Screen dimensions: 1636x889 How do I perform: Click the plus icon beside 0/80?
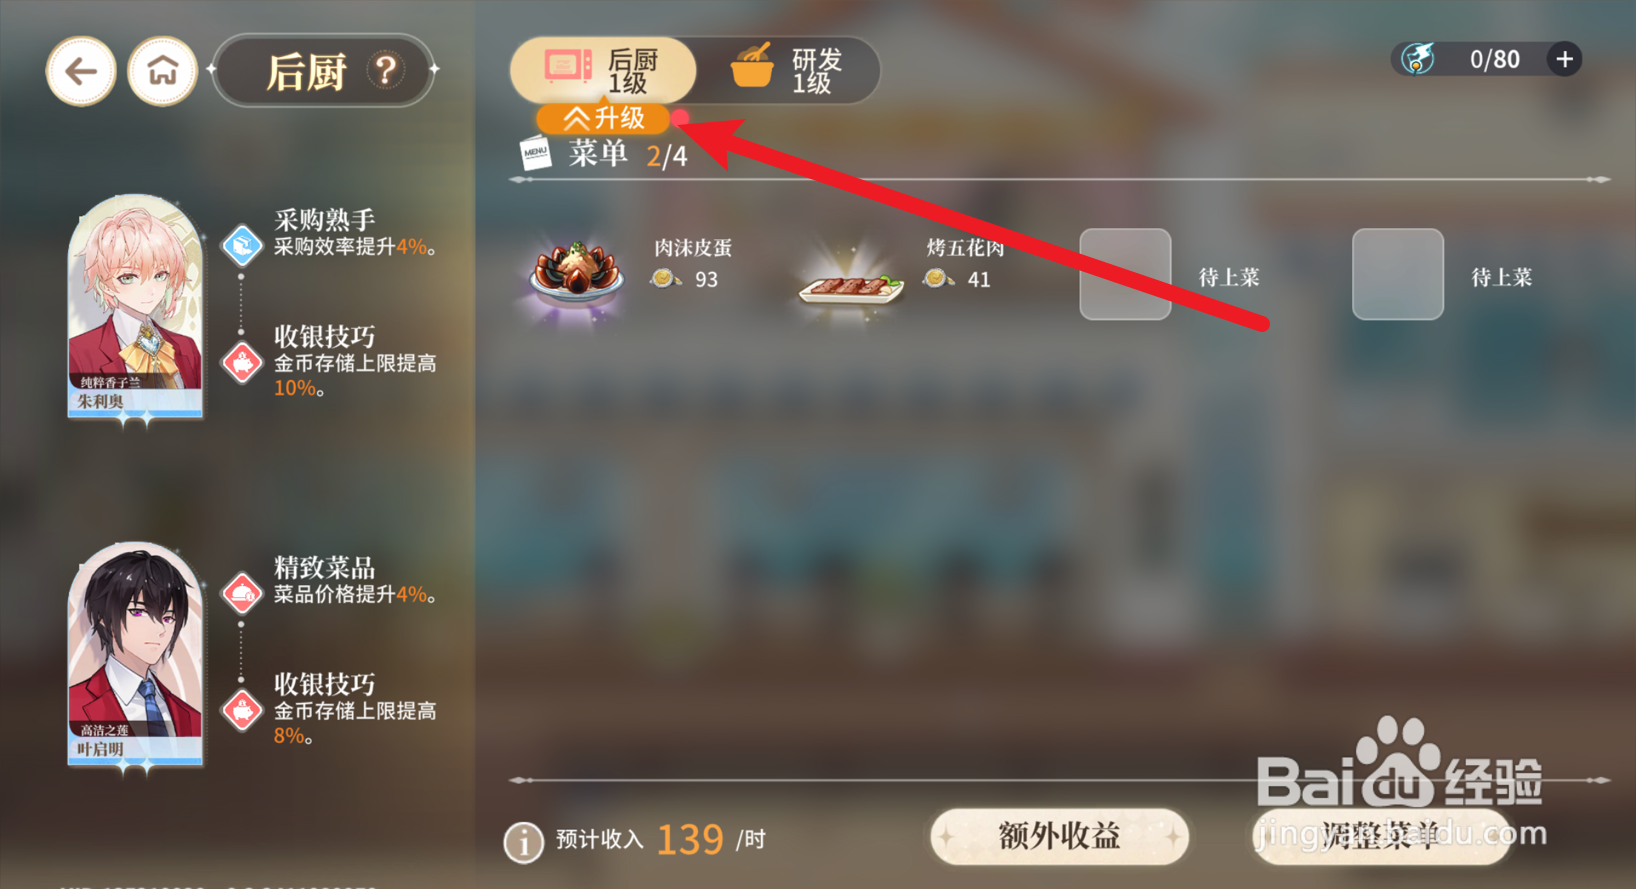pyautogui.click(x=1565, y=59)
